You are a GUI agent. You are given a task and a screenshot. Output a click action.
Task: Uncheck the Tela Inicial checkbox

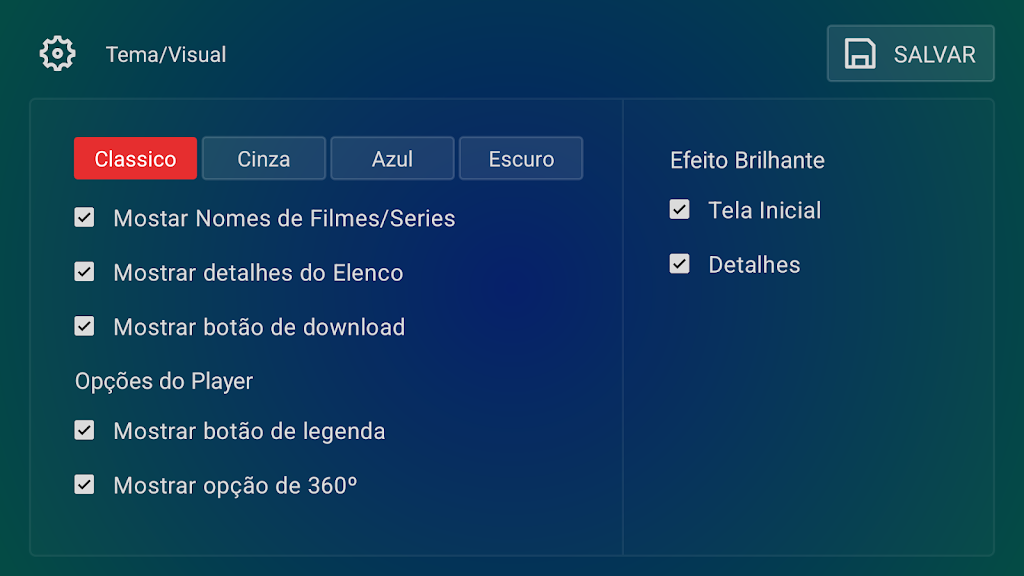(x=680, y=210)
